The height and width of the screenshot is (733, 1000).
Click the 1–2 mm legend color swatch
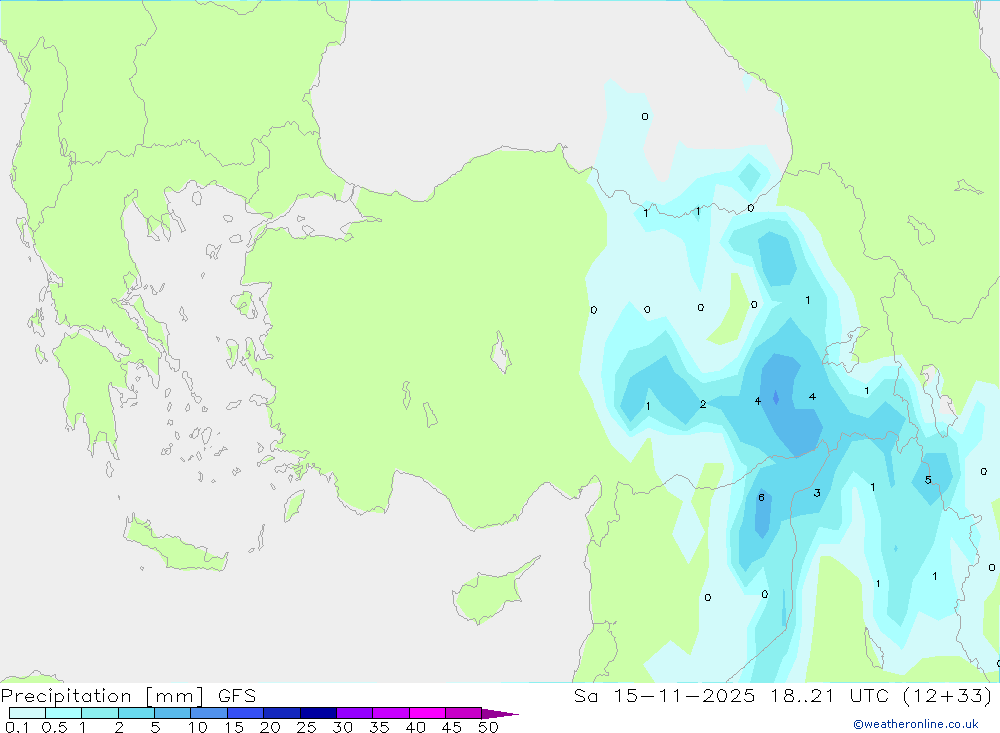[x=99, y=713]
